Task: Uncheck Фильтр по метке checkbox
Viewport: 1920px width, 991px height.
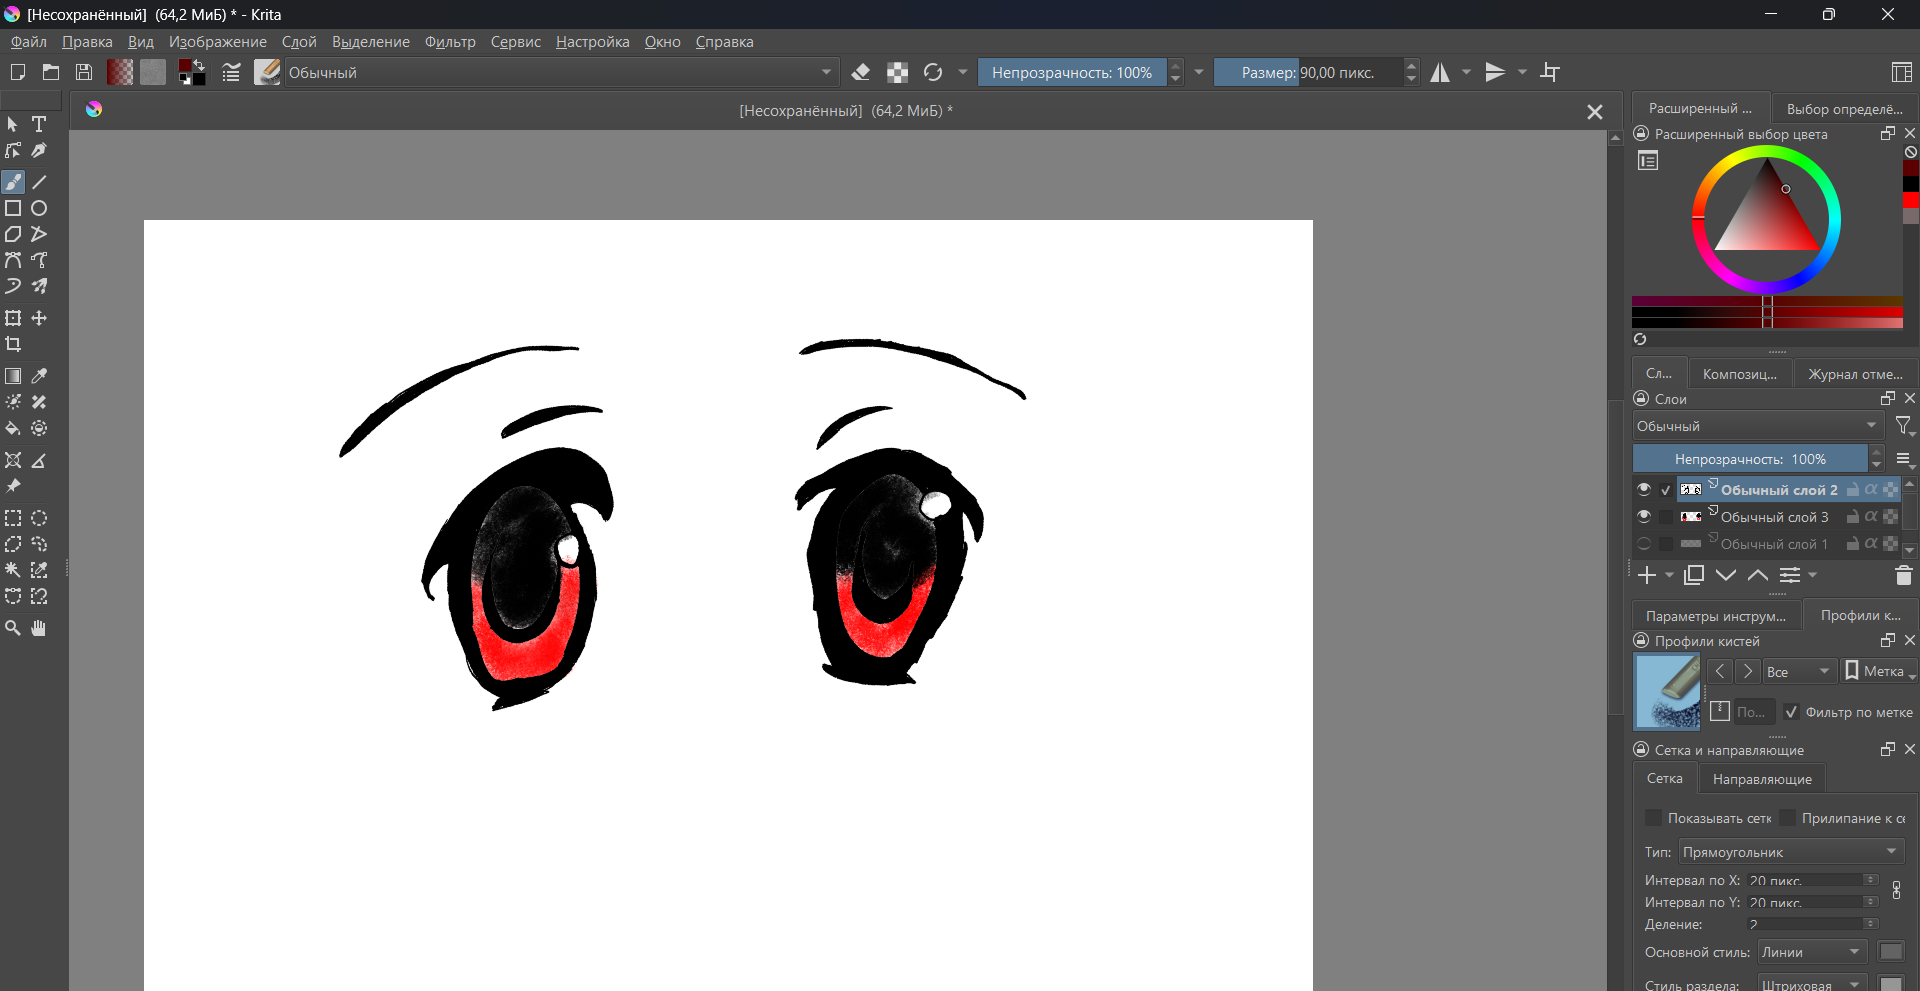Action: click(1792, 712)
